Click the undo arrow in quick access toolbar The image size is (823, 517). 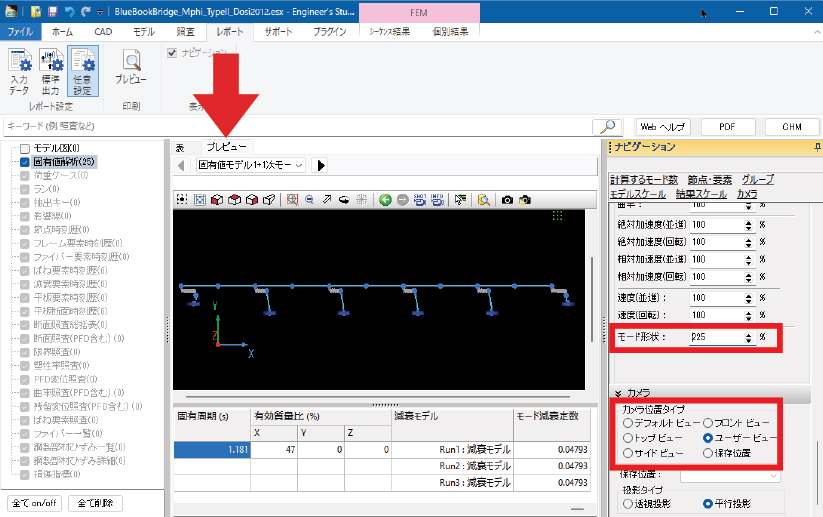[69, 11]
